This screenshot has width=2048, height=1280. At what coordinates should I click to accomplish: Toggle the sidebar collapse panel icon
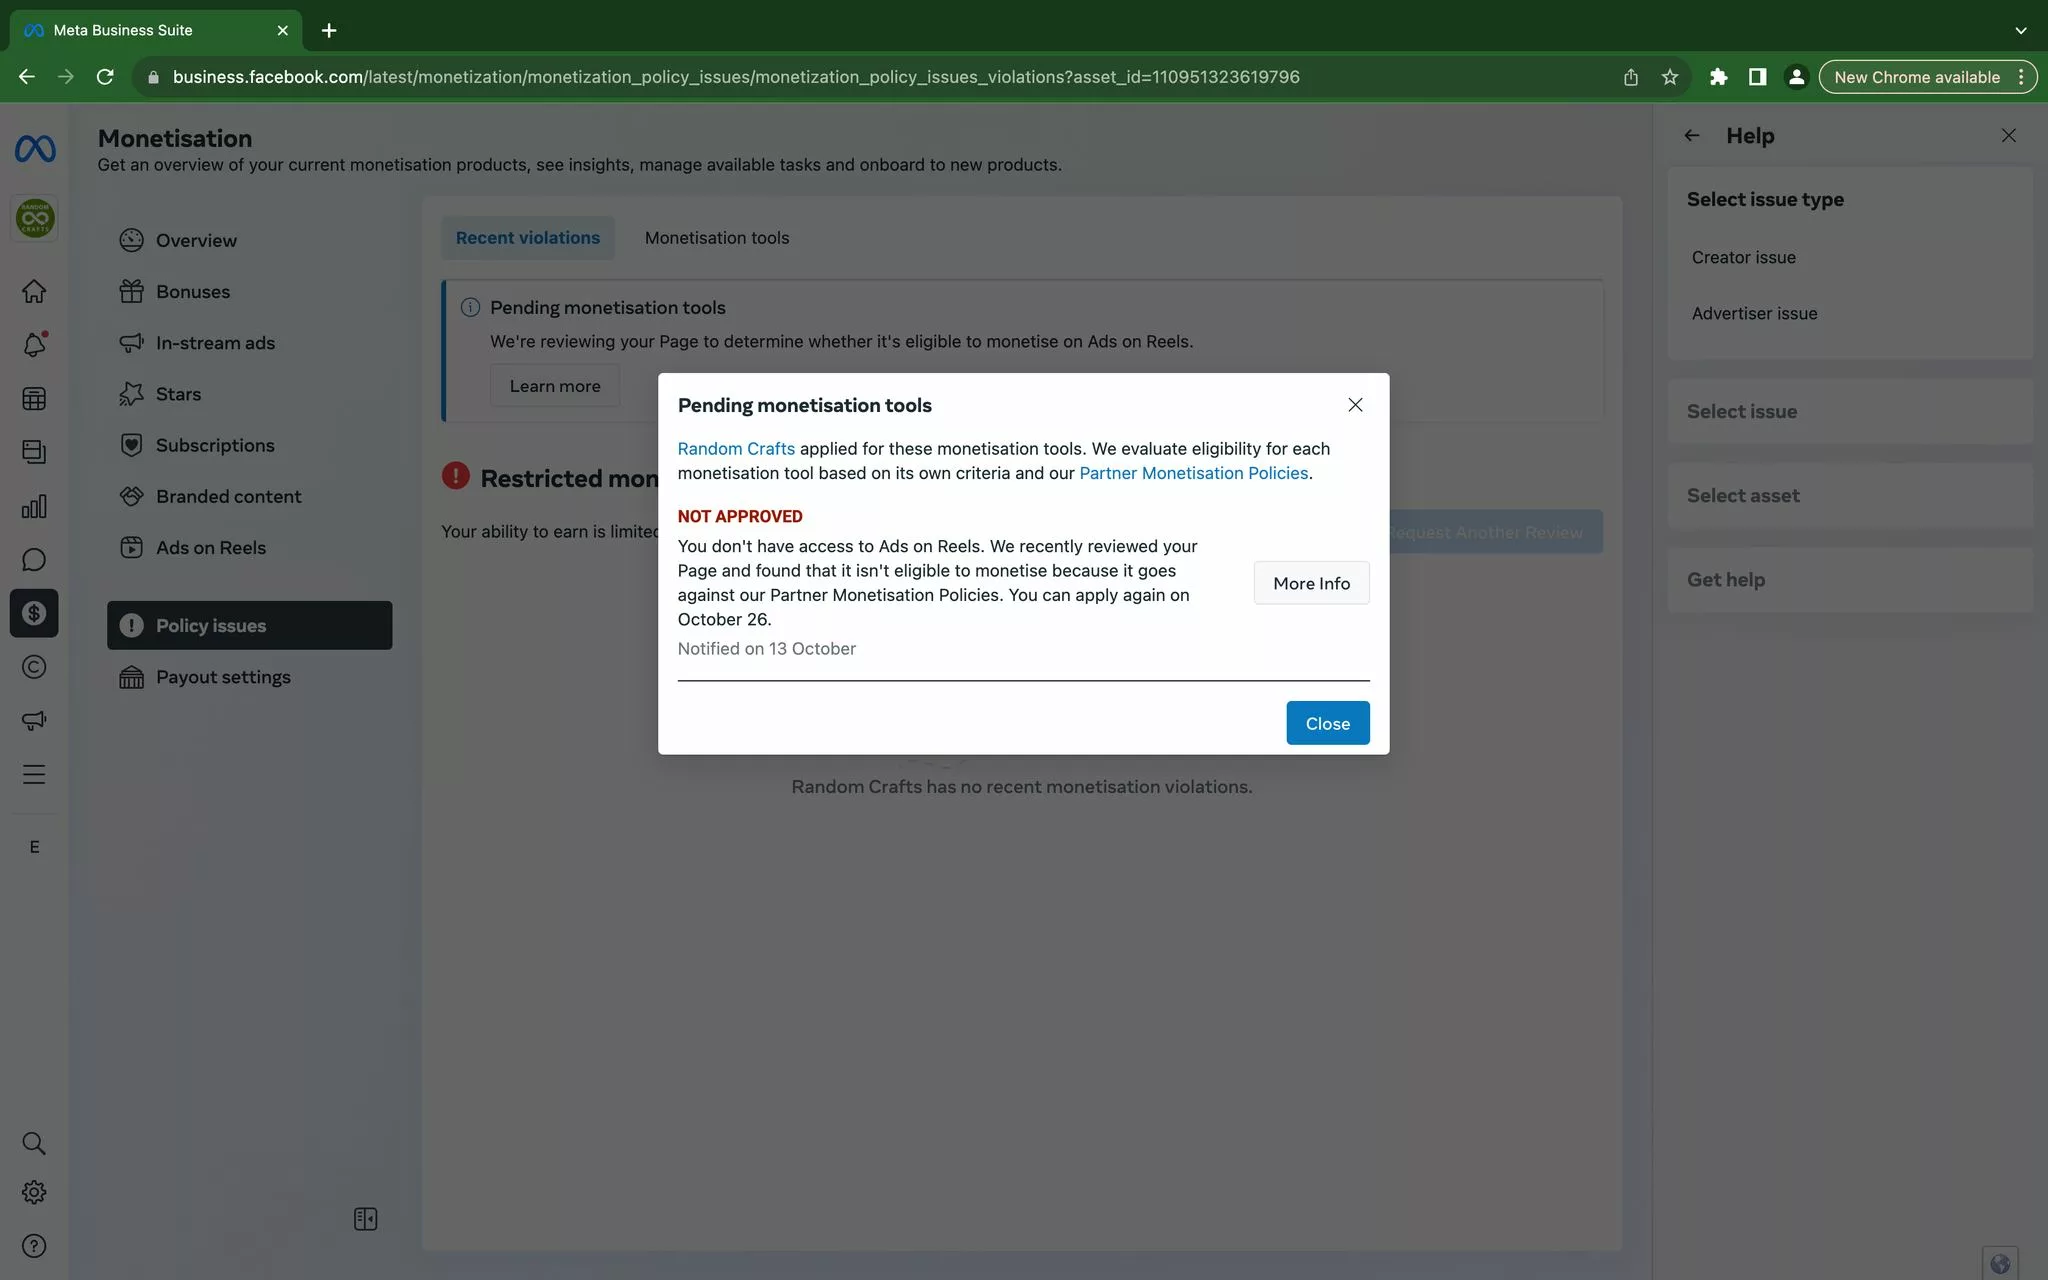tap(365, 1219)
